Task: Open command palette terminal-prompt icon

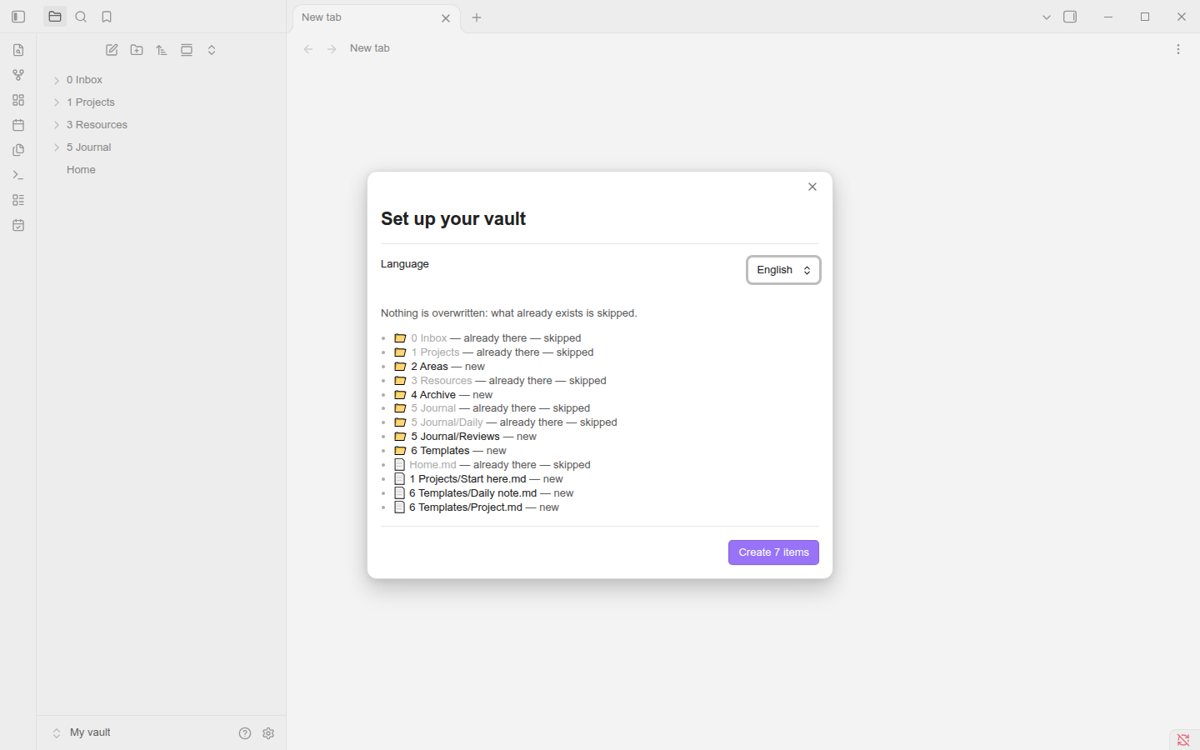Action: (18, 175)
